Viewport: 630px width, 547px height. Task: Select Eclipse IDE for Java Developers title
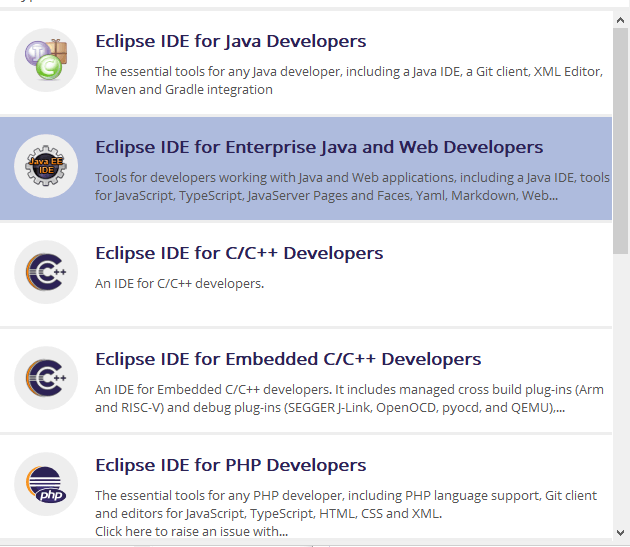(231, 41)
